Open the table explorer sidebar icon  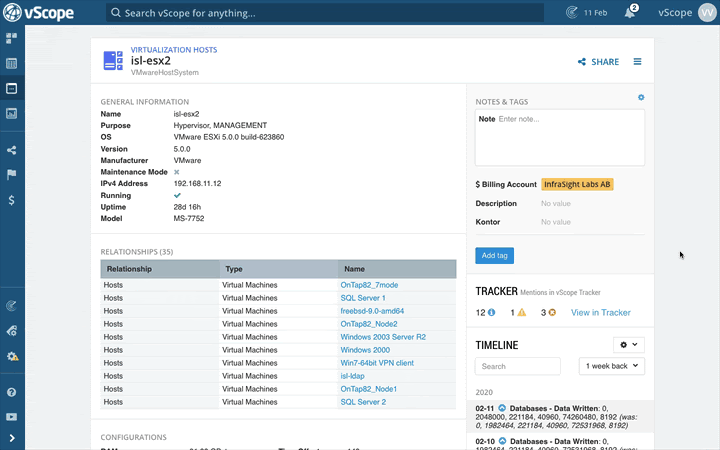[11, 63]
